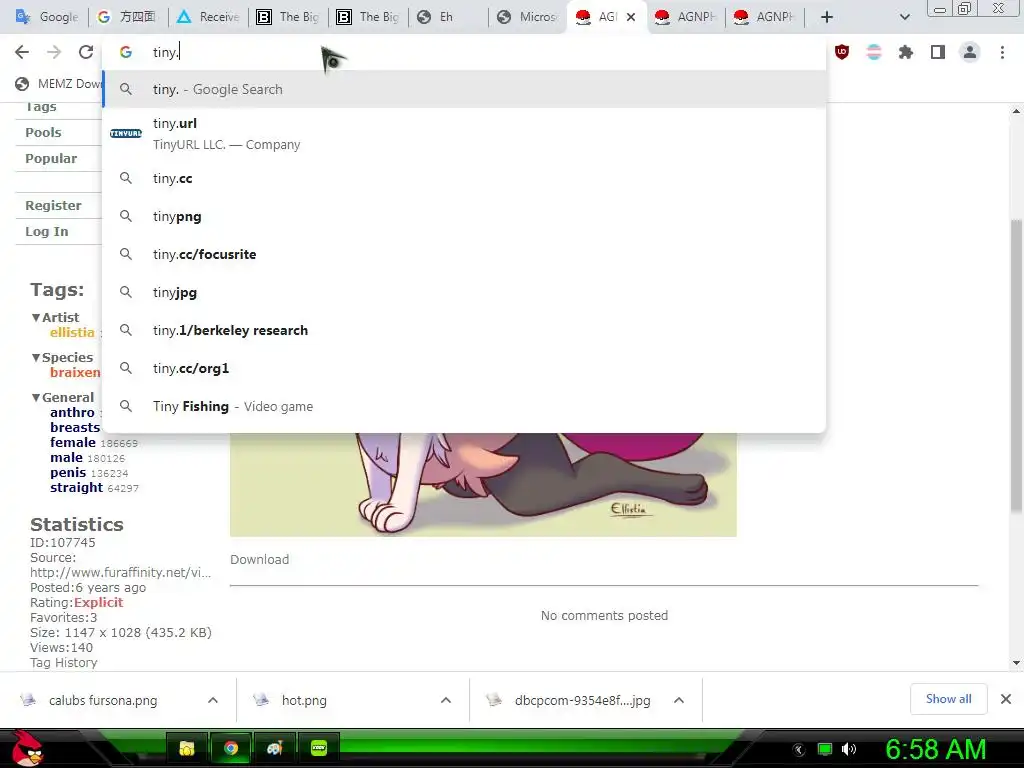Click the address bar containing tiny.
The image size is (1024, 768).
(464, 52)
